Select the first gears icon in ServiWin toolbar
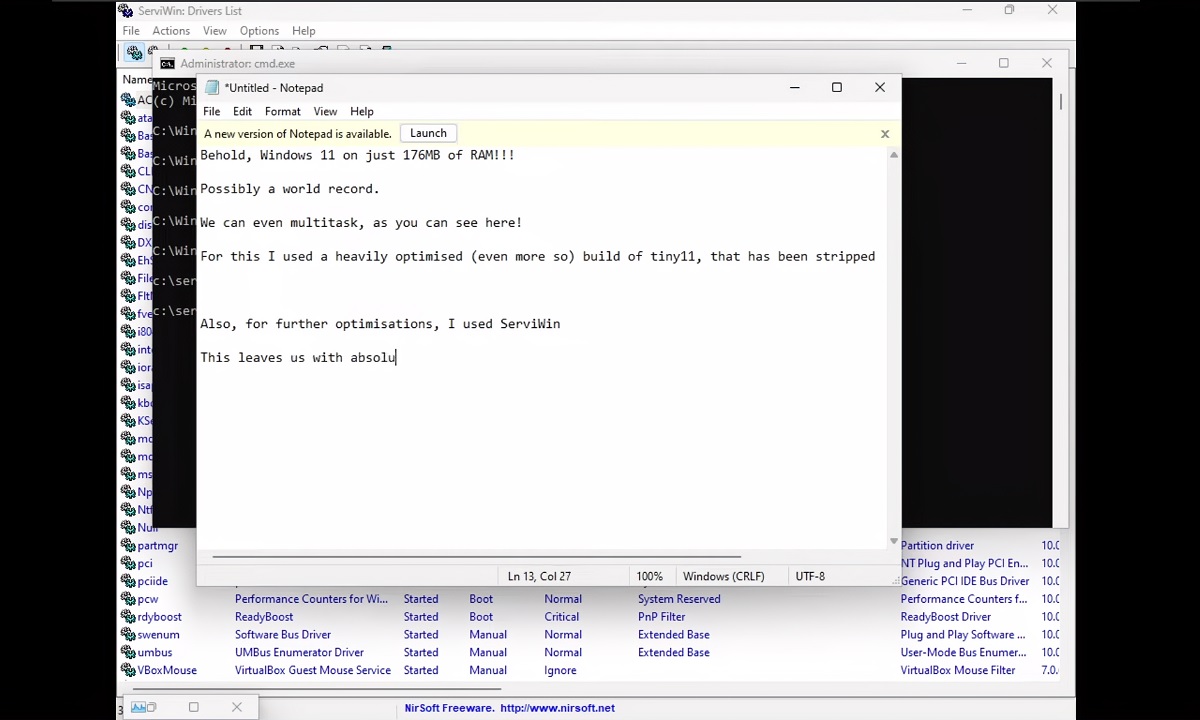Image resolution: width=1200 pixels, height=720 pixels. point(134,52)
